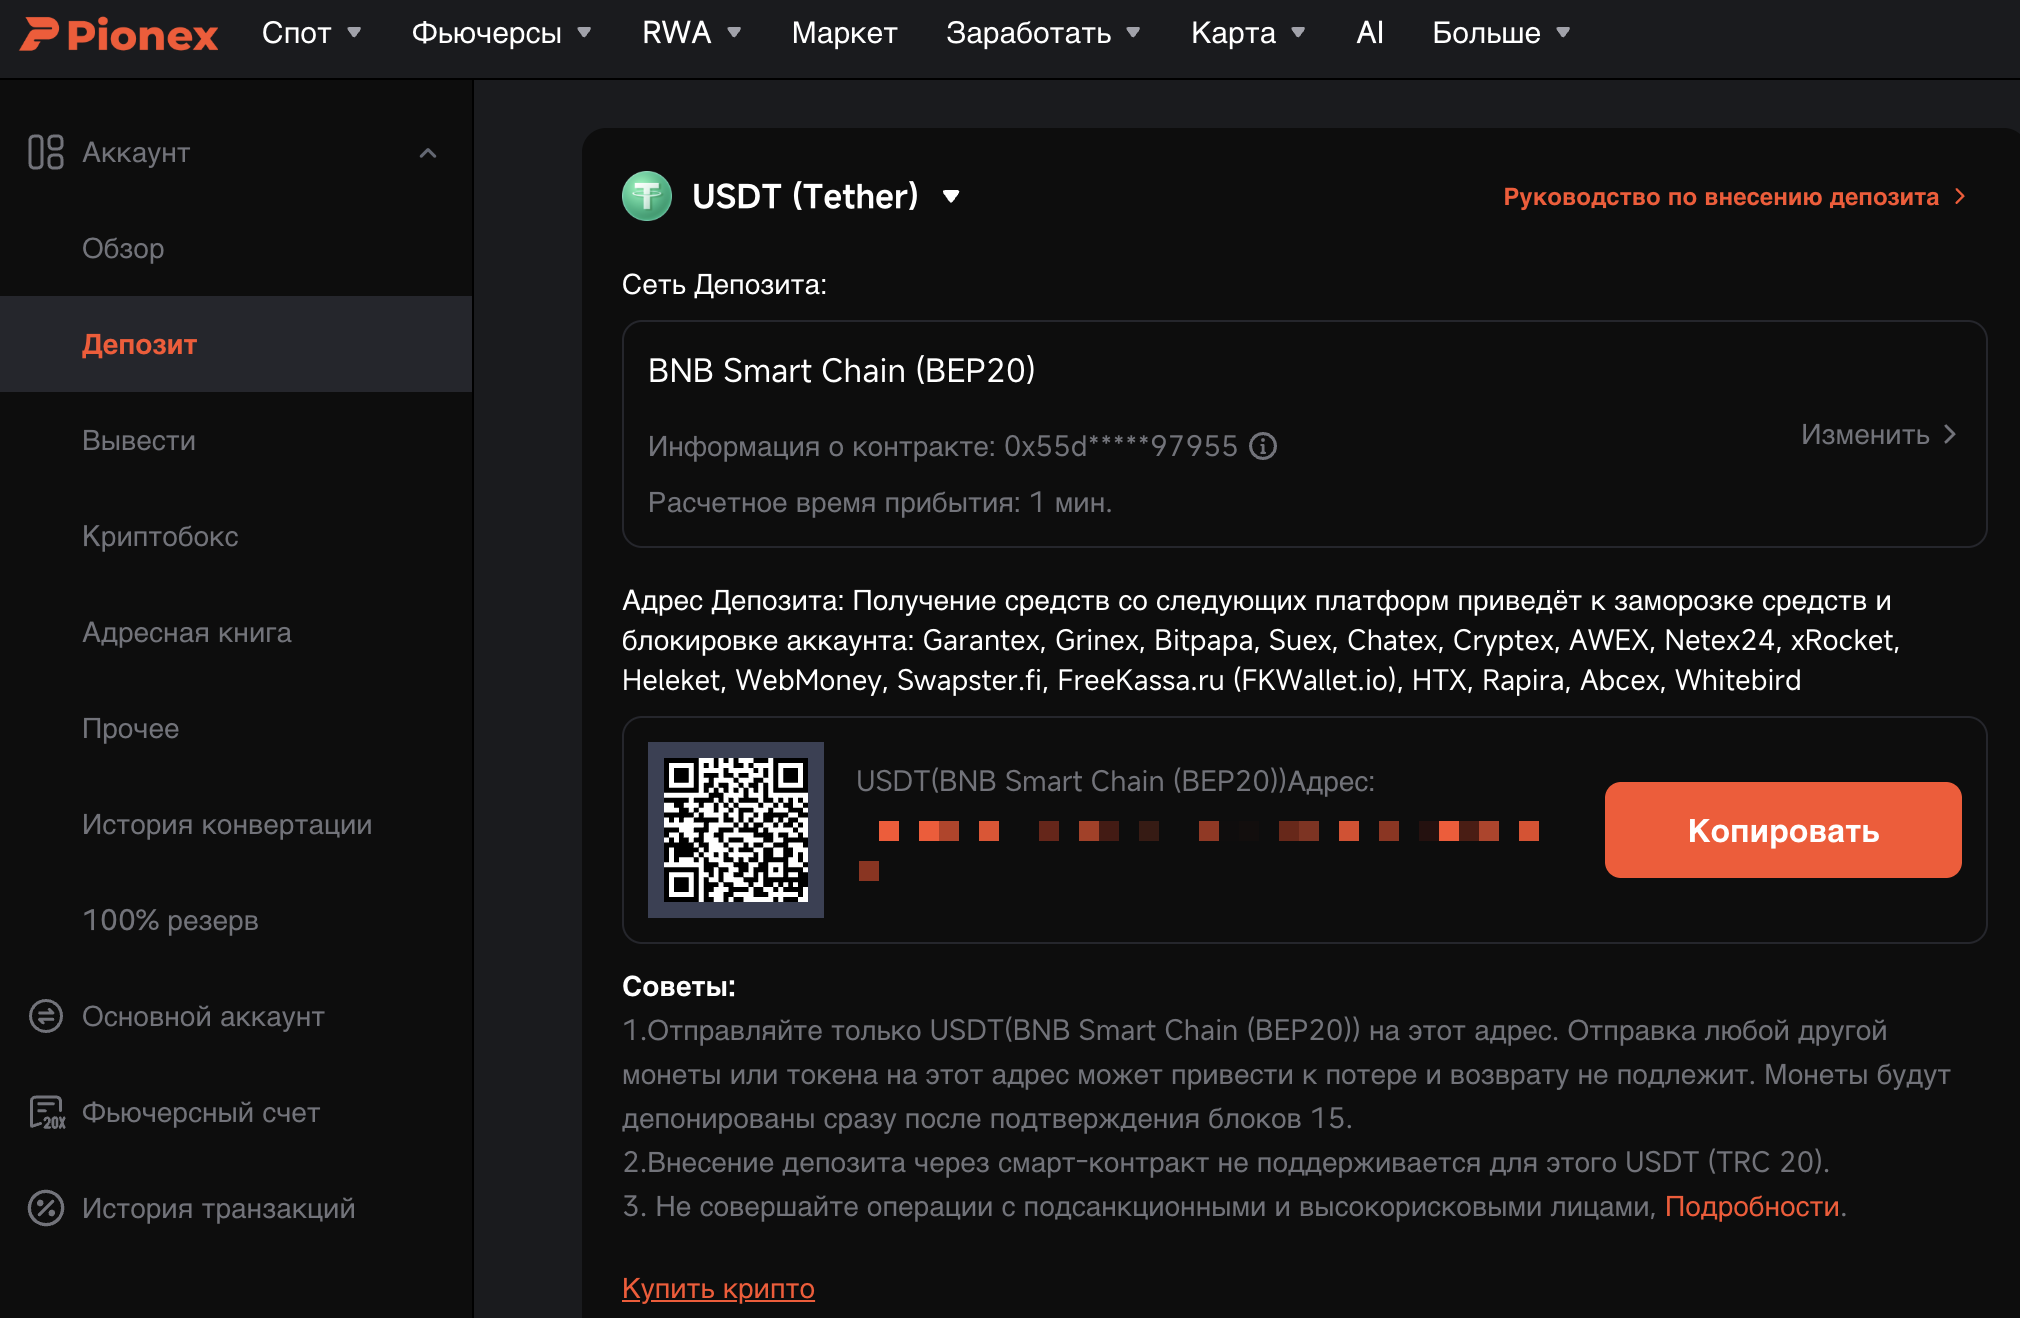The width and height of the screenshot is (2020, 1318).
Task: Click the masked deposit address text
Action: pyautogui.click(x=1198, y=850)
